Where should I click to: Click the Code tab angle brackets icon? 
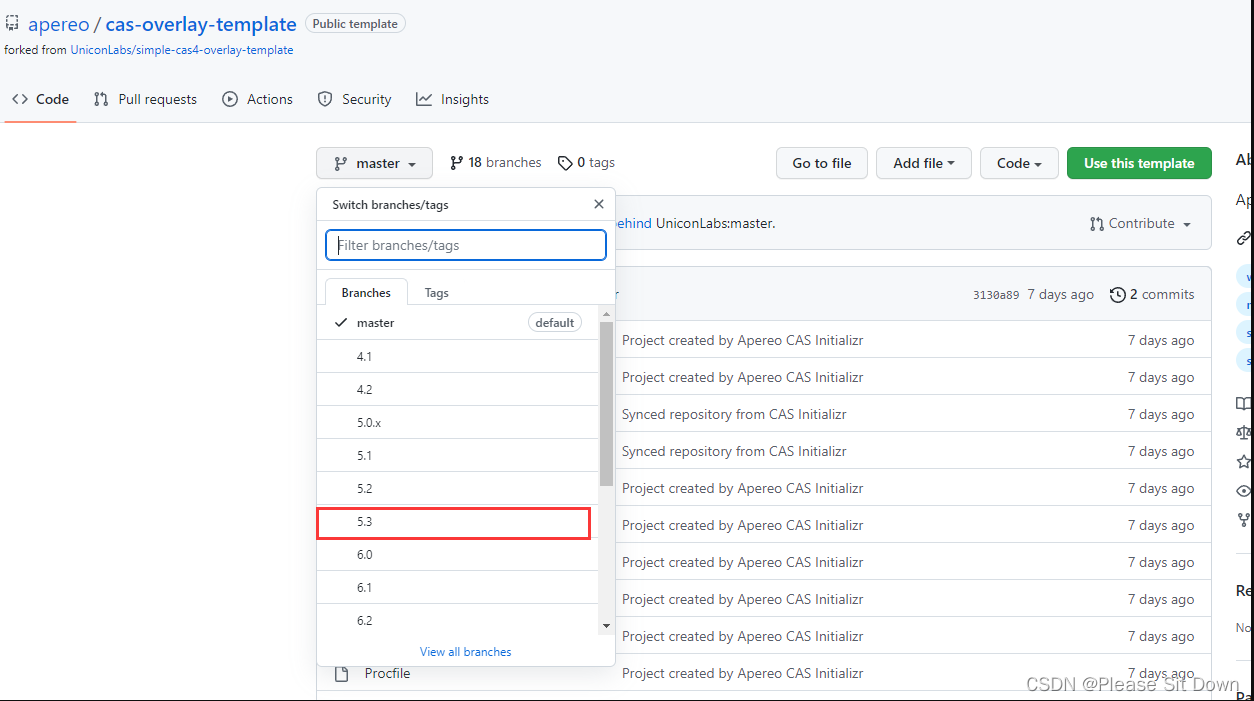click(20, 99)
